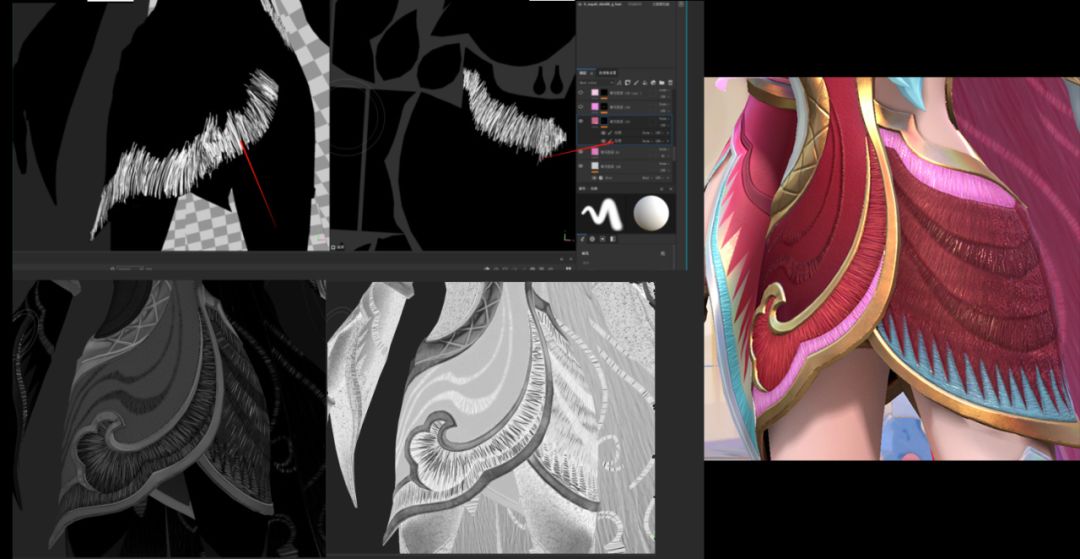Viewport: 1080px width, 559px height.
Task: Toggle visibility of the top light-pink fill layer
Action: 581,92
